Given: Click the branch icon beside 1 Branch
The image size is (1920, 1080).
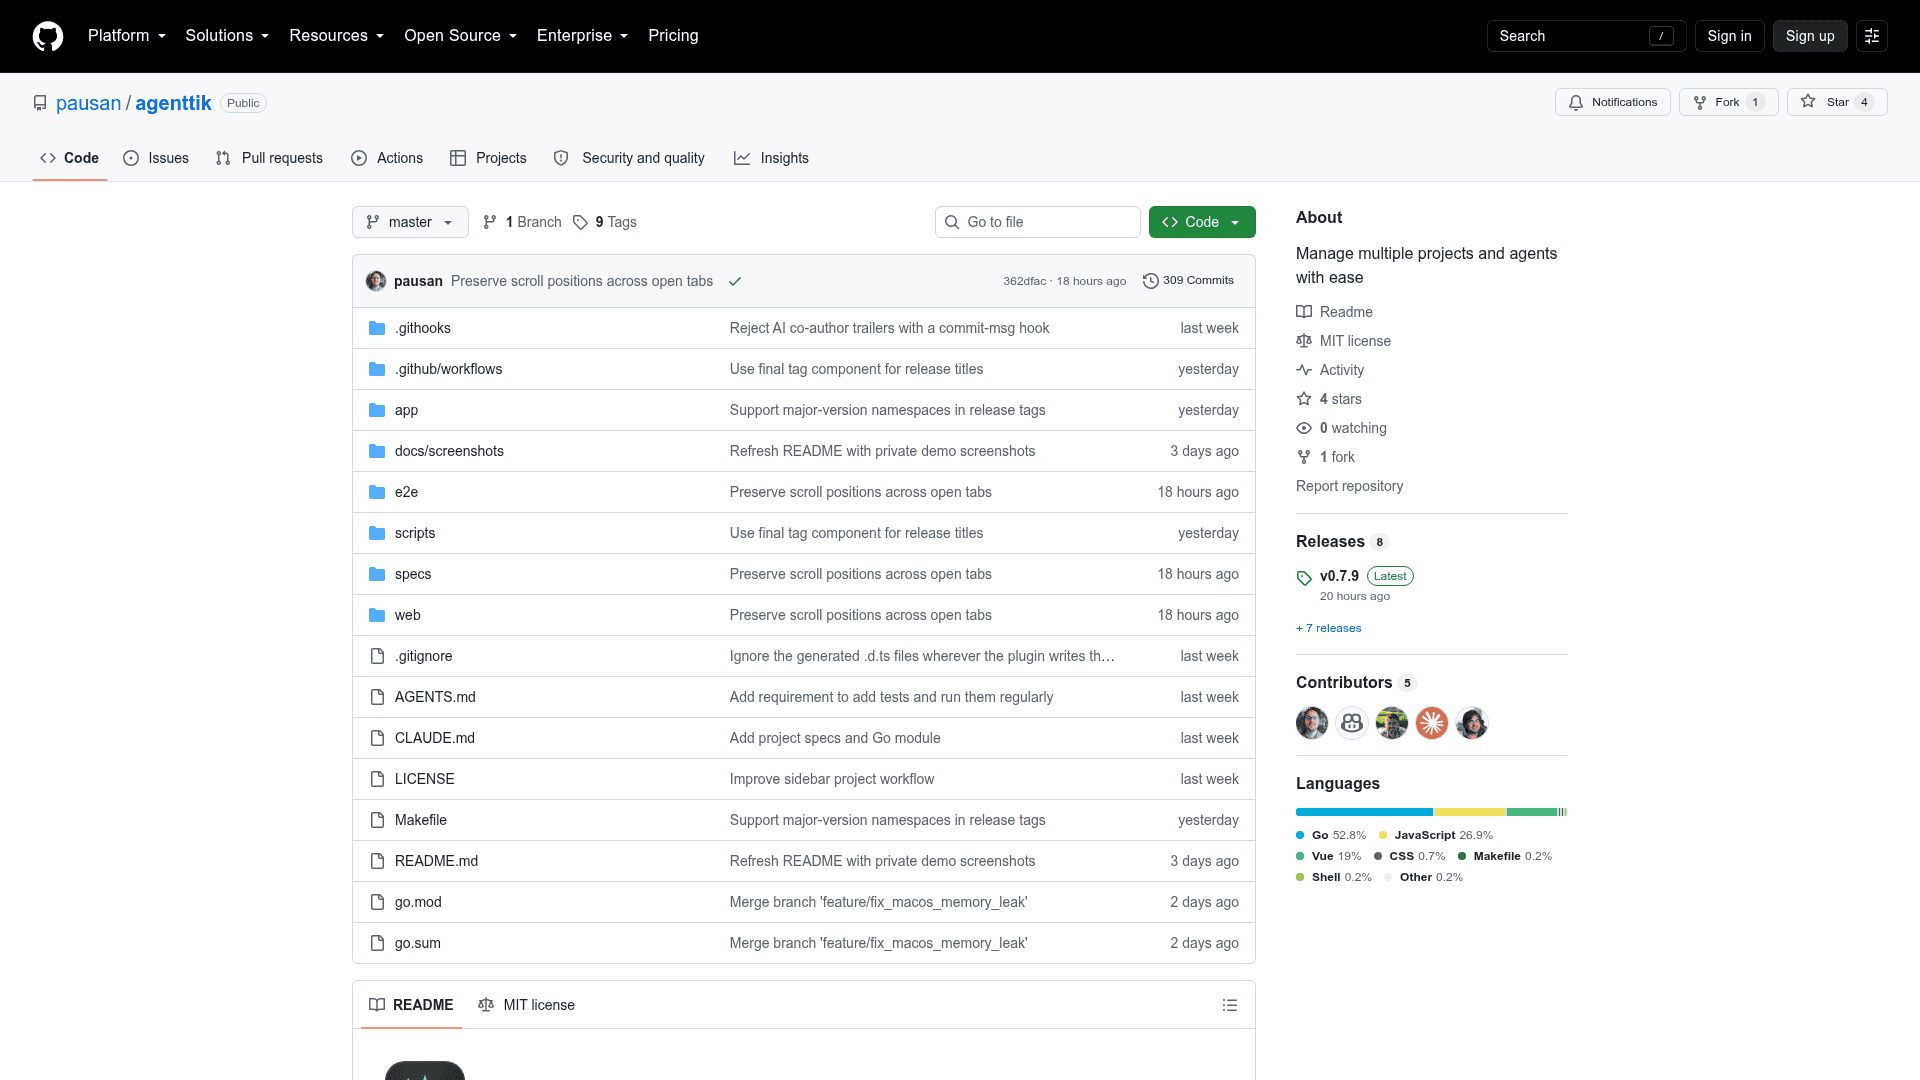Looking at the screenshot, I should (490, 222).
